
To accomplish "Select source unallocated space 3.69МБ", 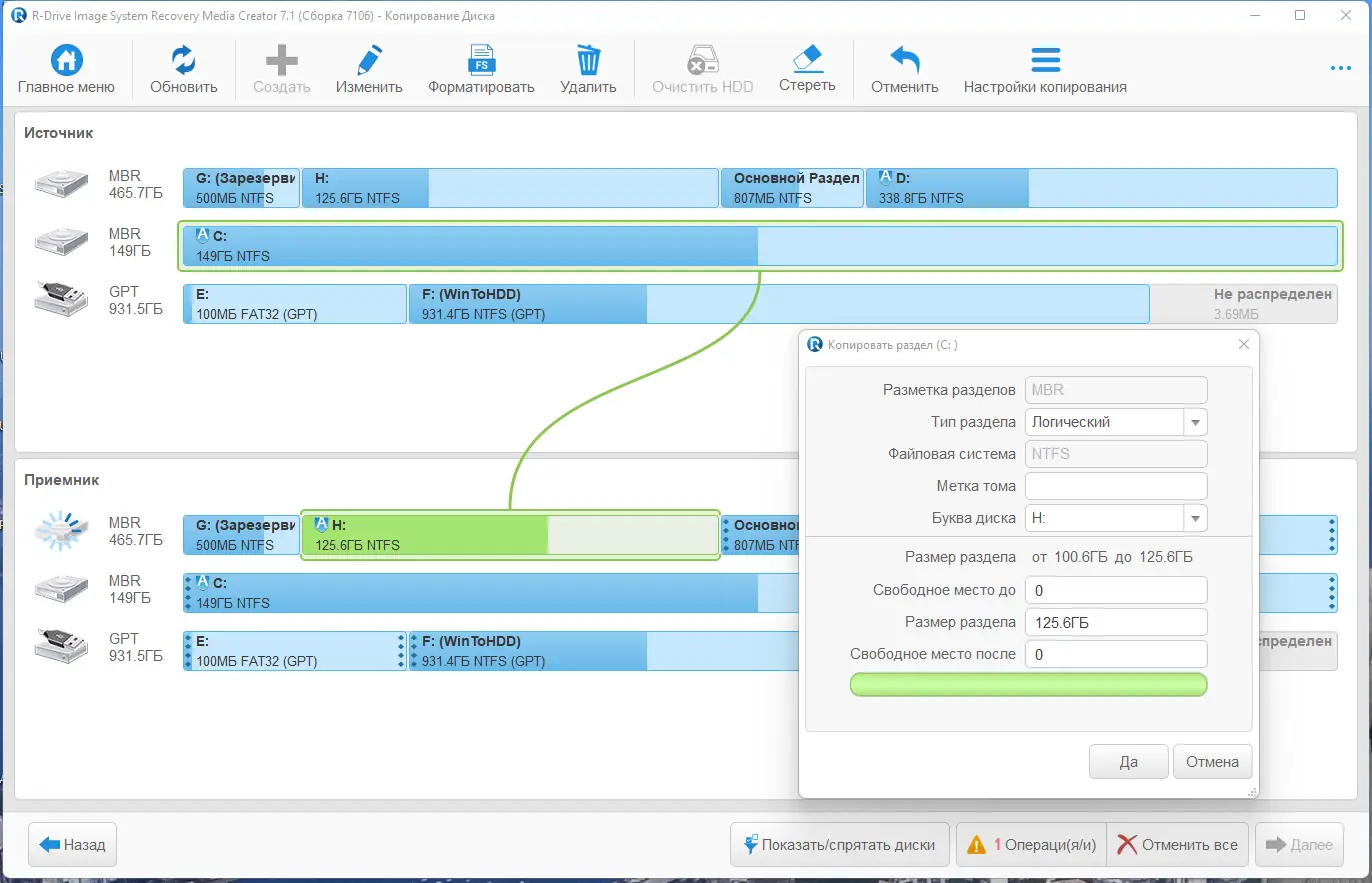I will pyautogui.click(x=1243, y=304).
